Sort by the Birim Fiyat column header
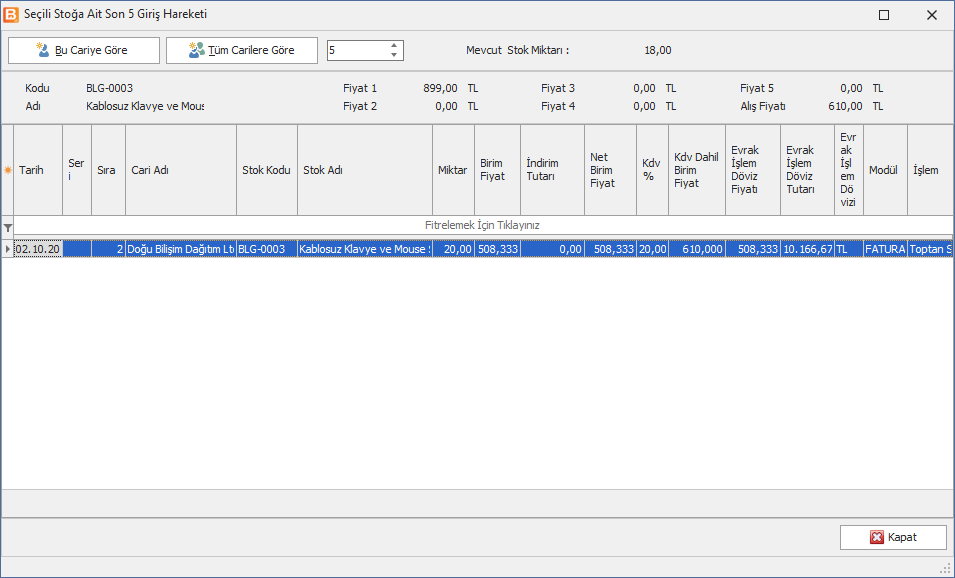The height and width of the screenshot is (578, 955). click(x=498, y=170)
